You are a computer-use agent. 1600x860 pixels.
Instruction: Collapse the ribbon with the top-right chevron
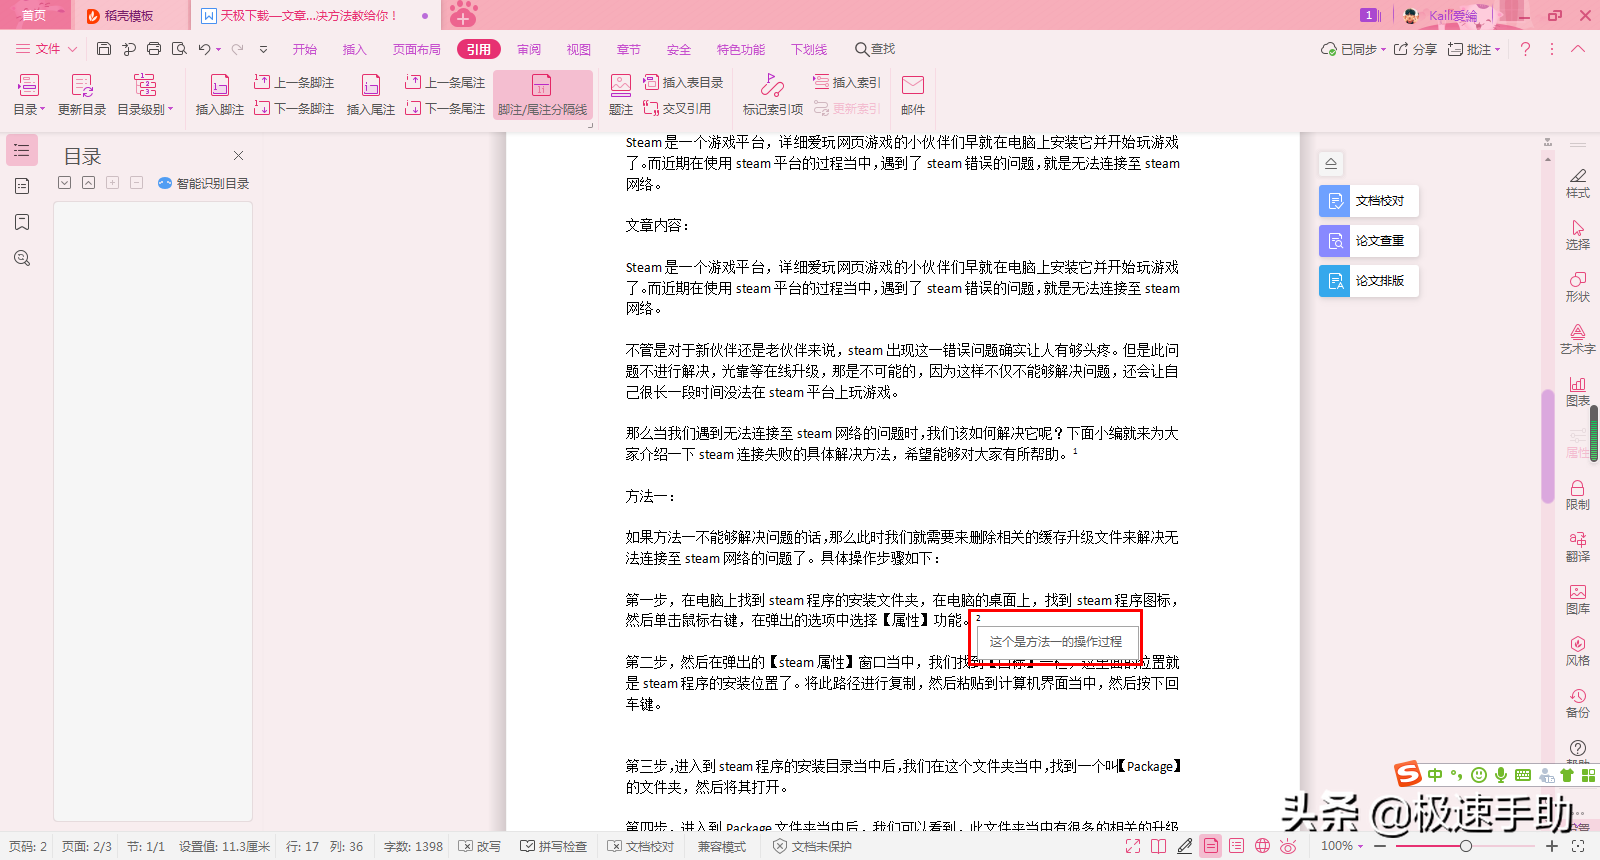click(1578, 49)
